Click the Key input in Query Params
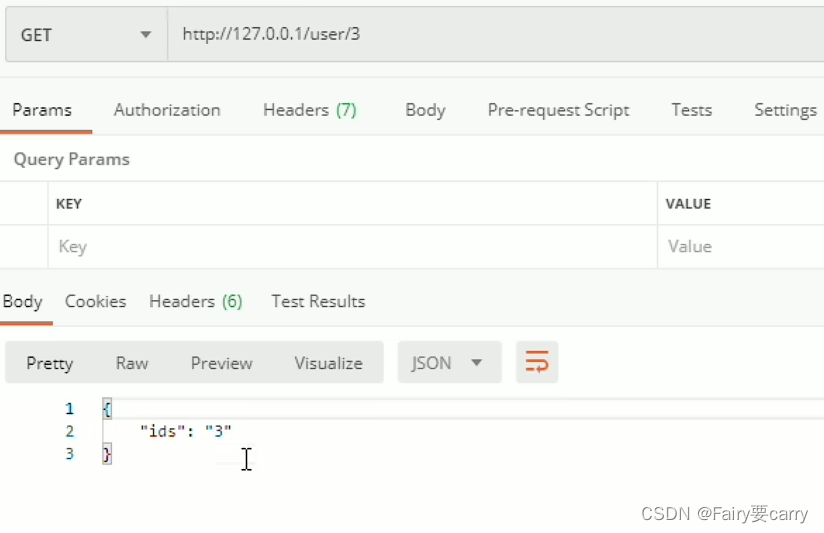The height and width of the screenshot is (533, 824). [353, 247]
